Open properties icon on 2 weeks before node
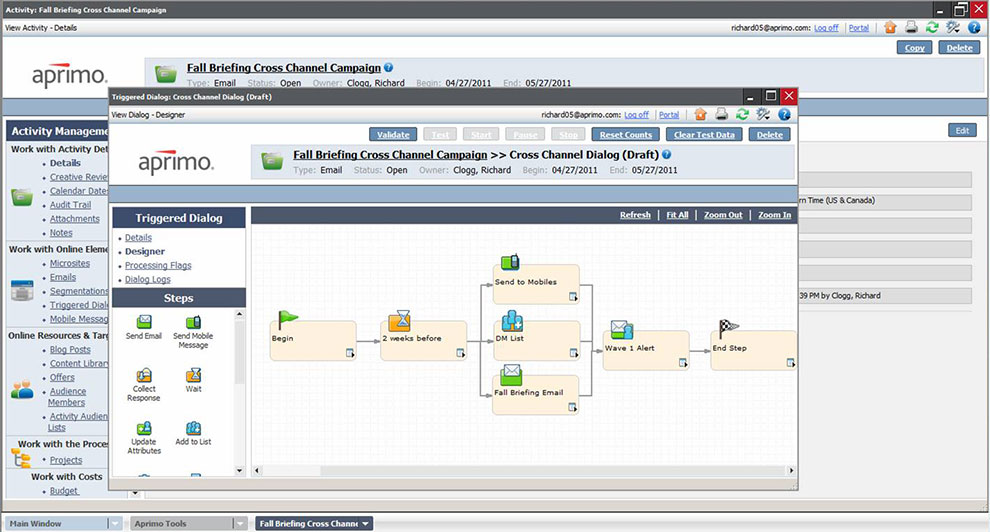This screenshot has height=532, width=990. pyautogui.click(x=461, y=353)
